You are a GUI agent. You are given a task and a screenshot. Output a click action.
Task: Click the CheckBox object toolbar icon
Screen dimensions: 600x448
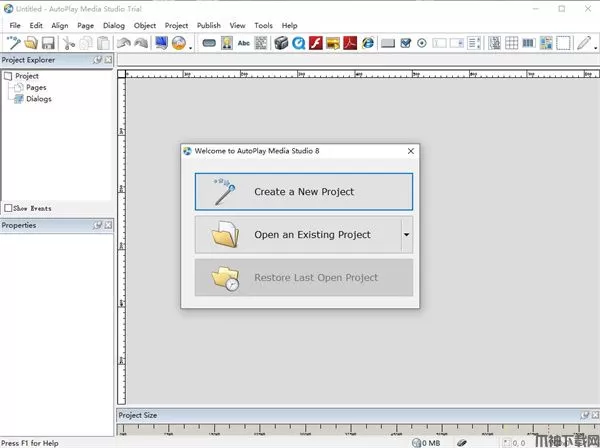[x=405, y=43]
